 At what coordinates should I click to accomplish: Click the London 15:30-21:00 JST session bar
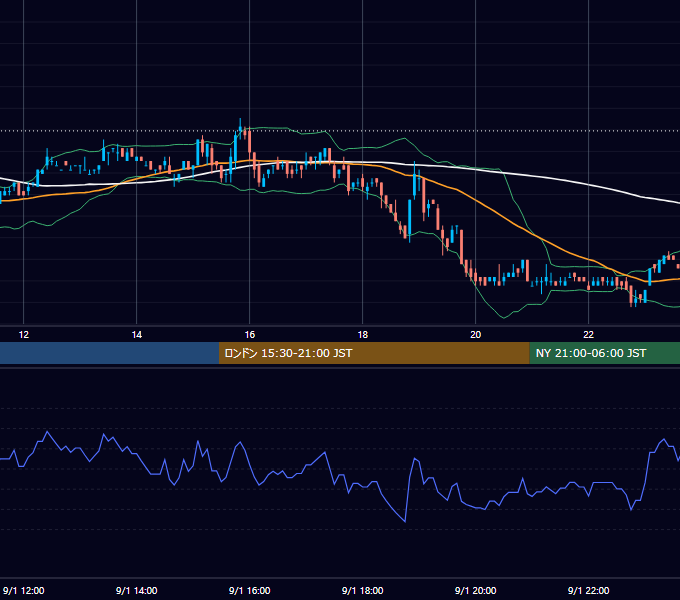click(374, 353)
